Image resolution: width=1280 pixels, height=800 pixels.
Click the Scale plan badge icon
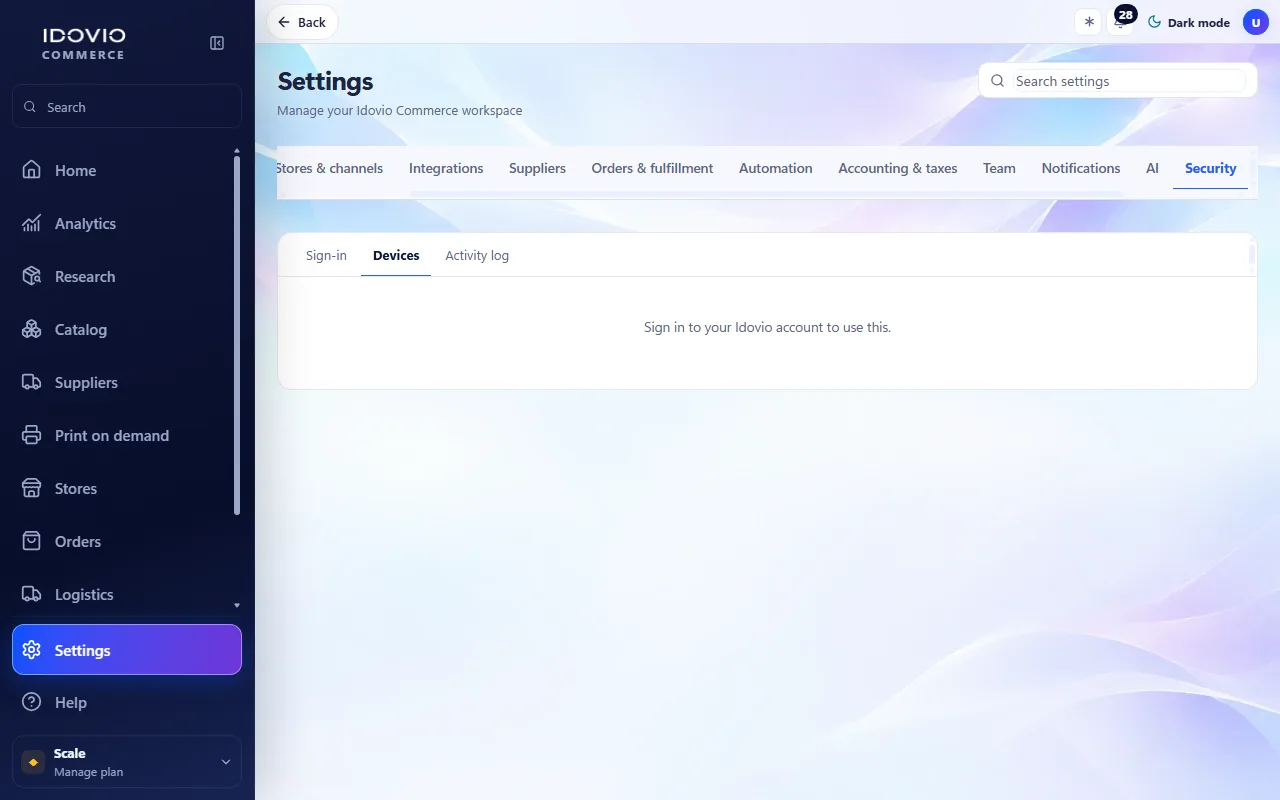33,762
